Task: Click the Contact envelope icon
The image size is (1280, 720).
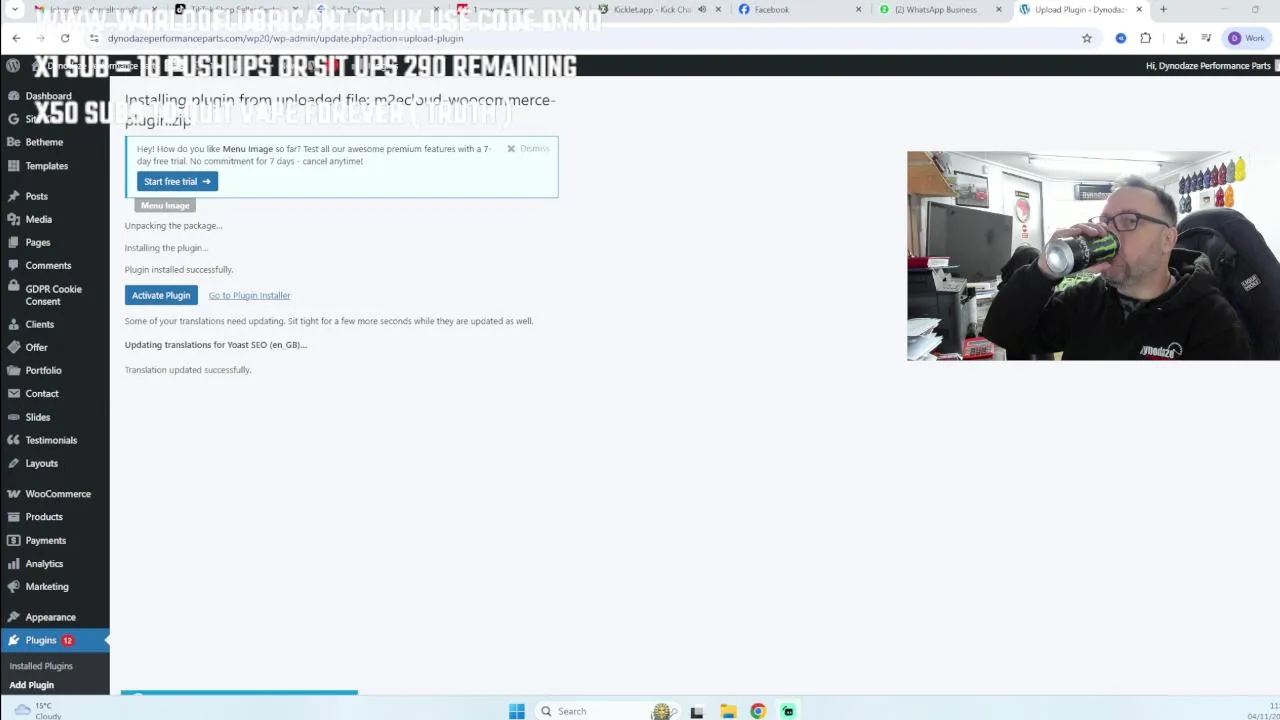Action: click(13, 393)
